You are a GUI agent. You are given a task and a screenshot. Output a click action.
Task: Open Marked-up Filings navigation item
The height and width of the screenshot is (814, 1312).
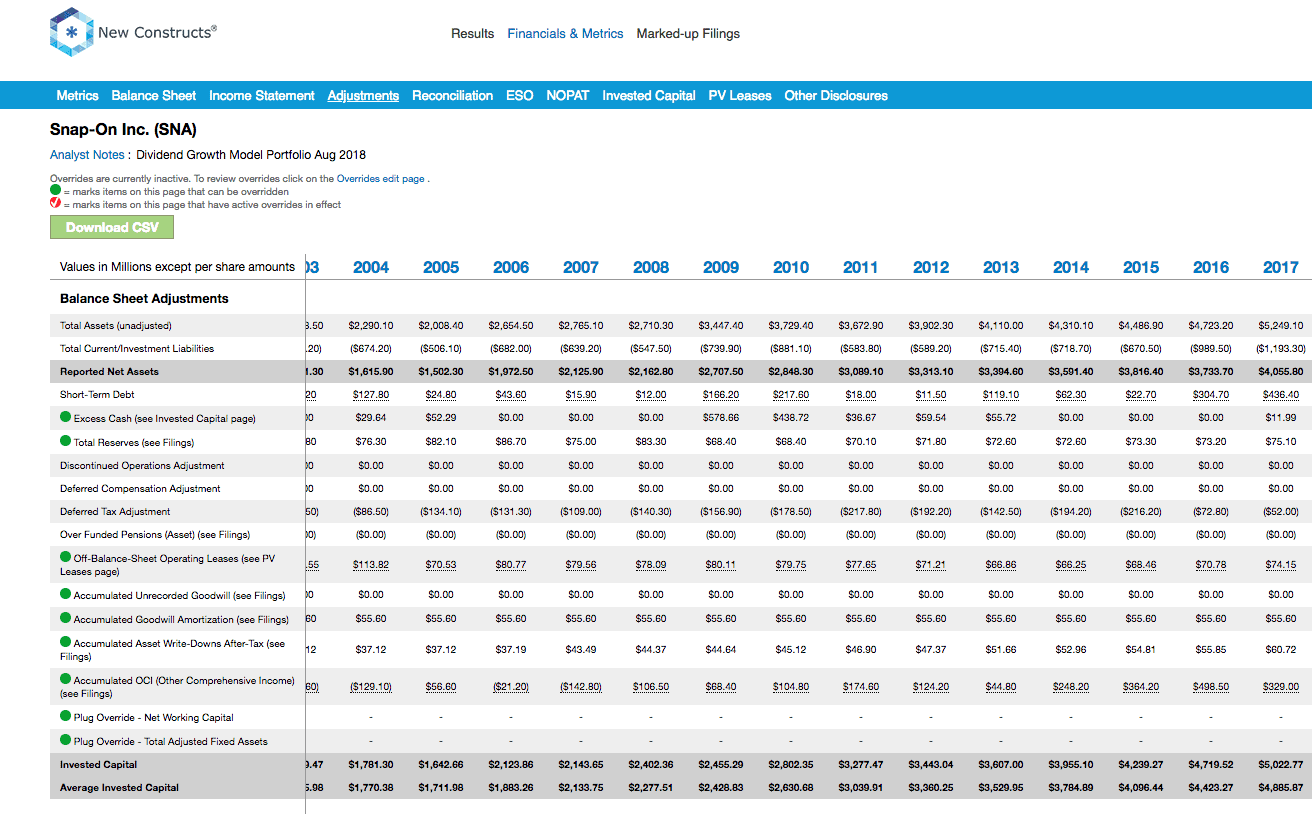click(x=688, y=34)
